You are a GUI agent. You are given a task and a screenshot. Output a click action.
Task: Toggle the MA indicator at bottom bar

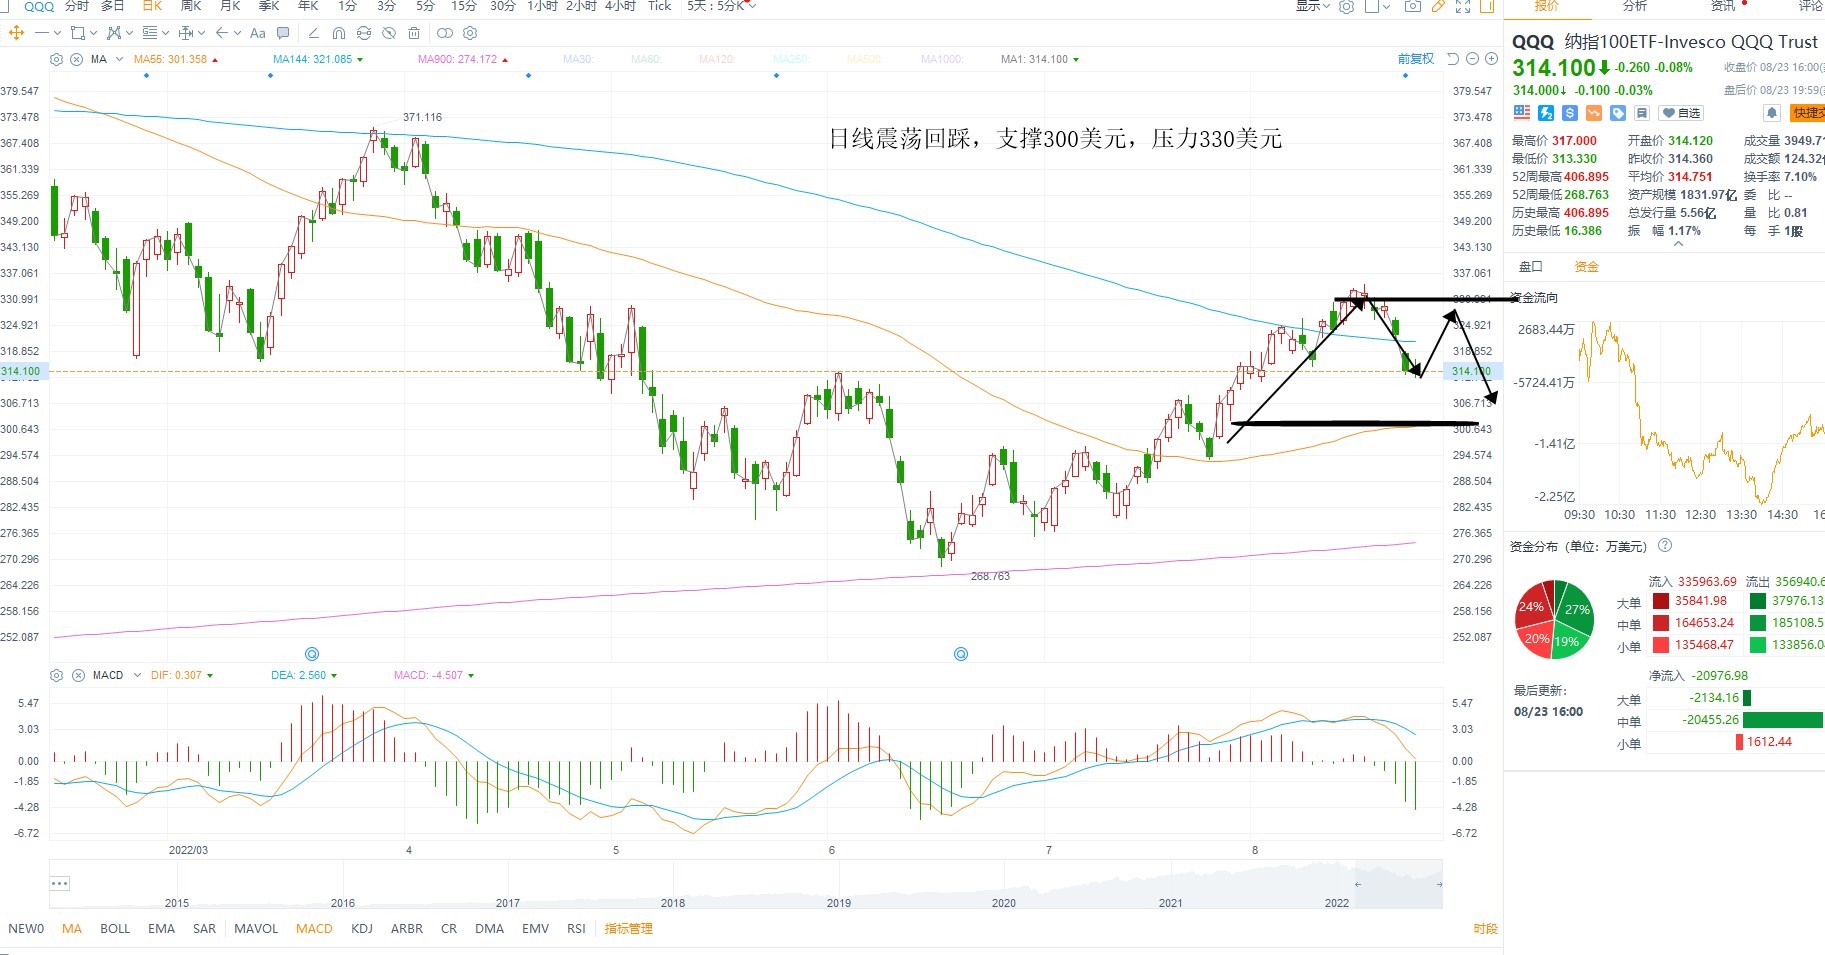[72, 928]
